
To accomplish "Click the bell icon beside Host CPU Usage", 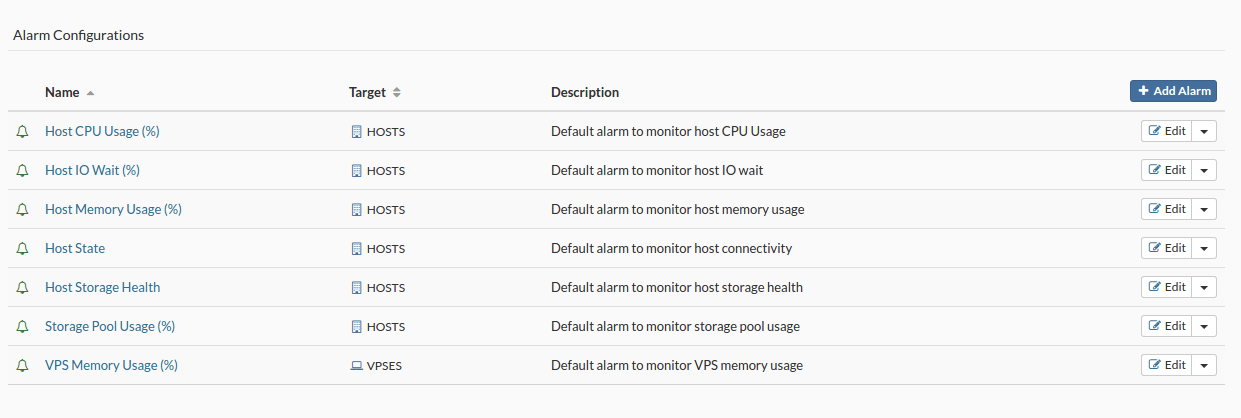I will [23, 131].
